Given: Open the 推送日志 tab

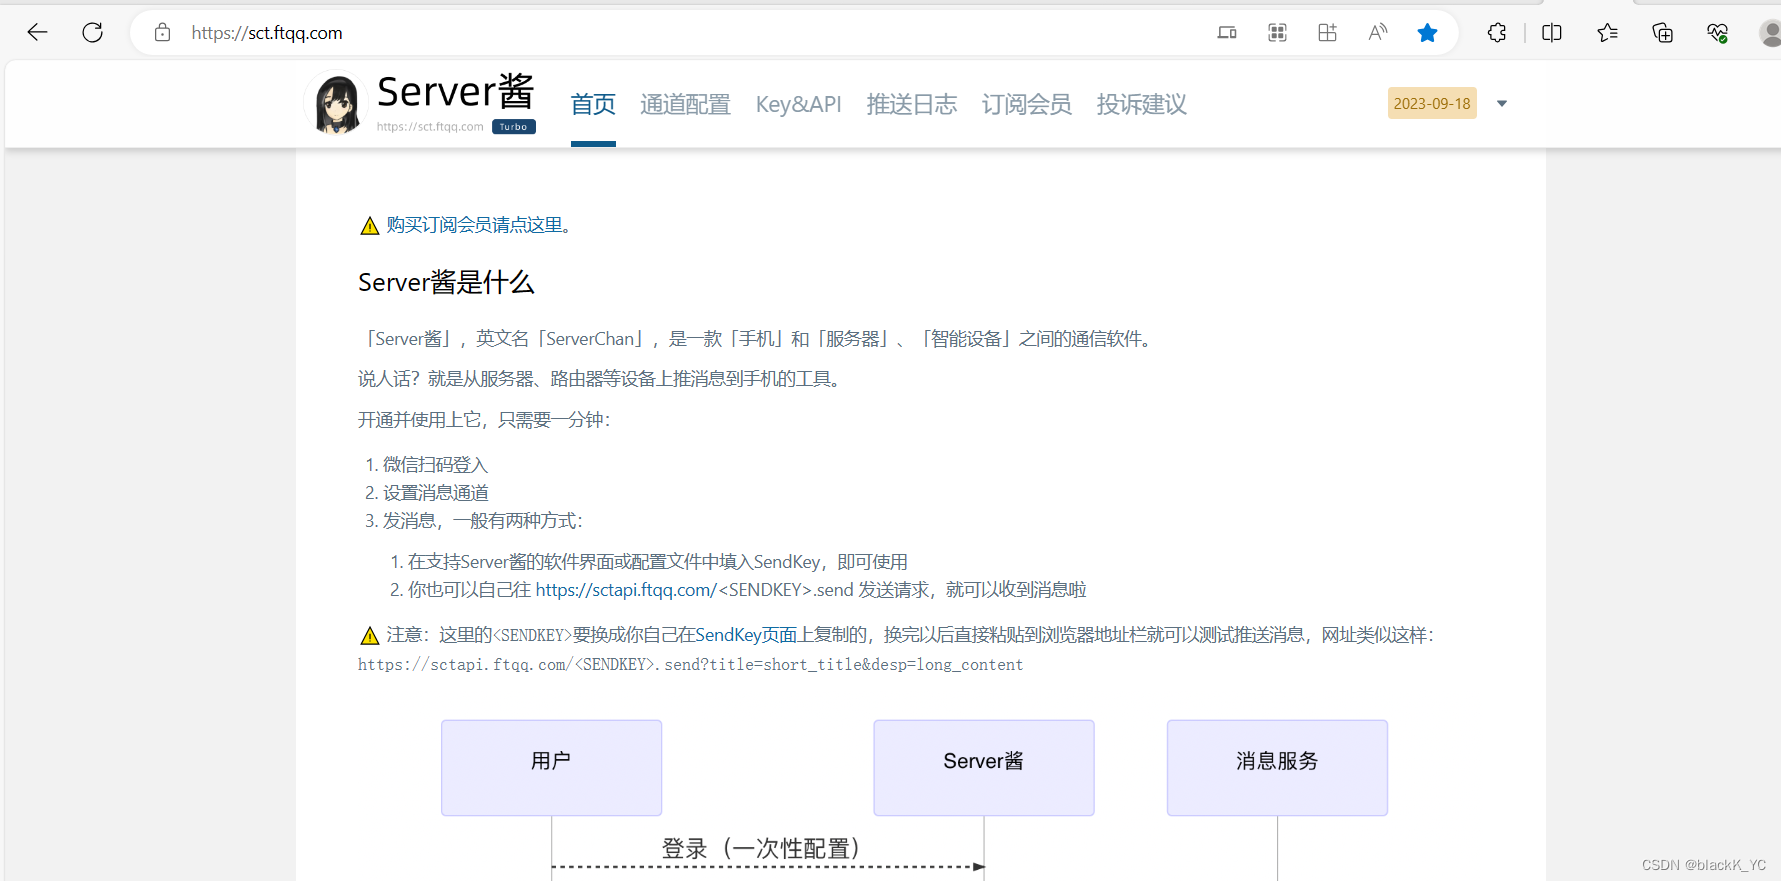Looking at the screenshot, I should click(912, 104).
